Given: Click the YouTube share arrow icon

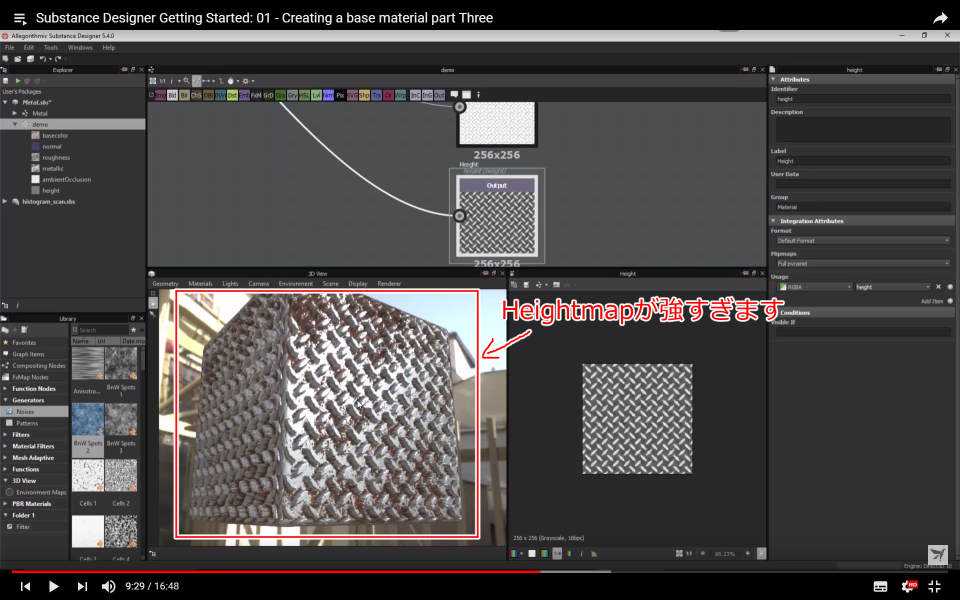Looking at the screenshot, I should (x=940, y=18).
